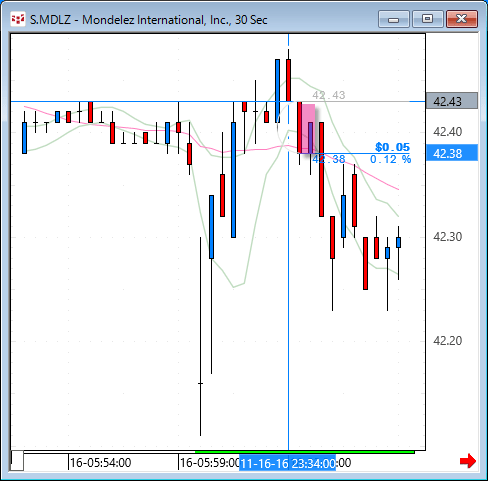Click the 42.40 price axis label
The image size is (488, 481).
point(447,132)
